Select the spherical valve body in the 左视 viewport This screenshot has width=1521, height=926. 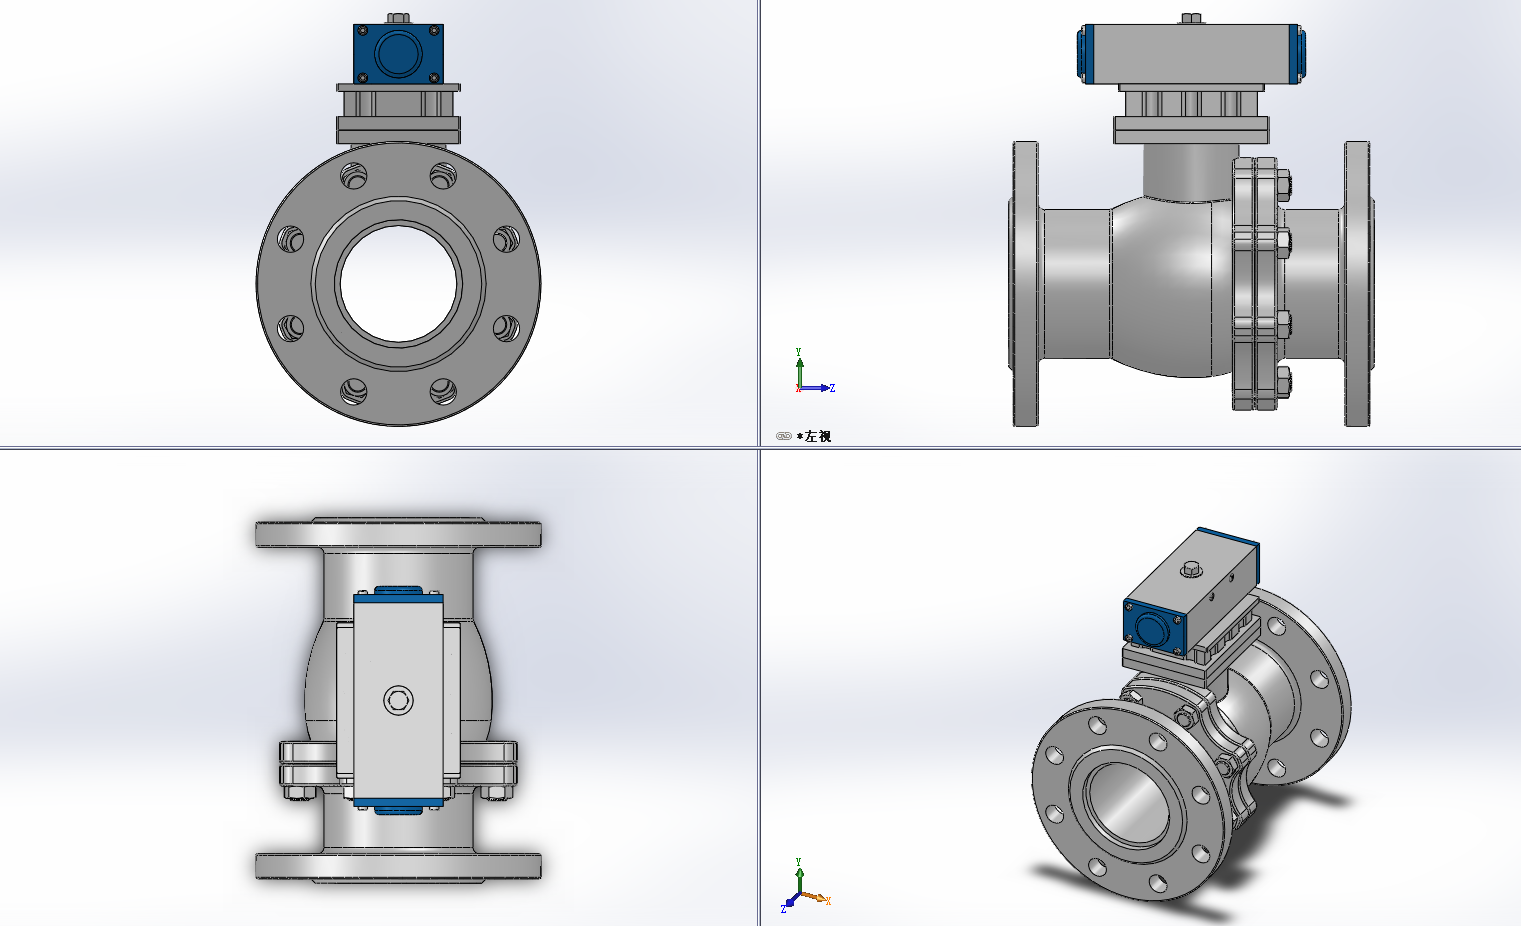[x=1172, y=285]
